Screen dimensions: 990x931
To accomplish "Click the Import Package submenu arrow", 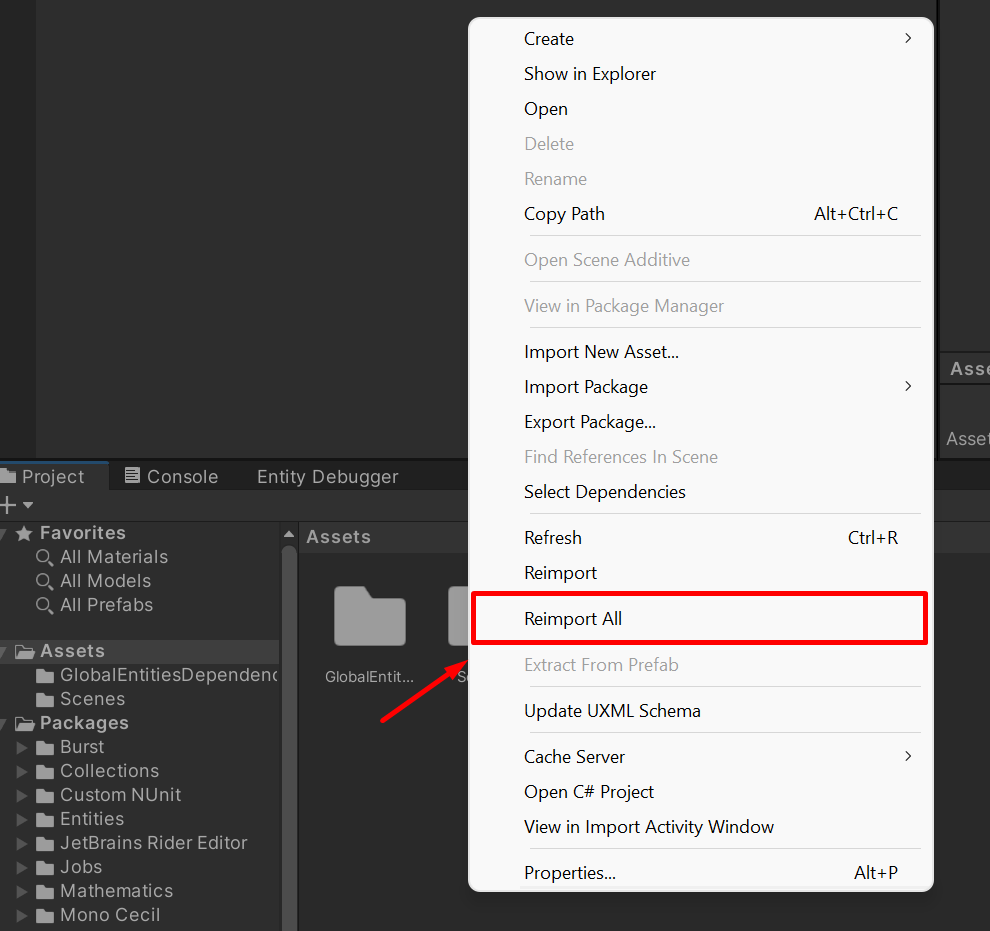I will click(x=908, y=386).
